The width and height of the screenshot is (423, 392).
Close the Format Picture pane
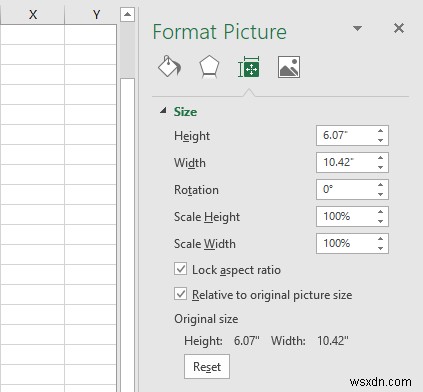click(x=399, y=28)
